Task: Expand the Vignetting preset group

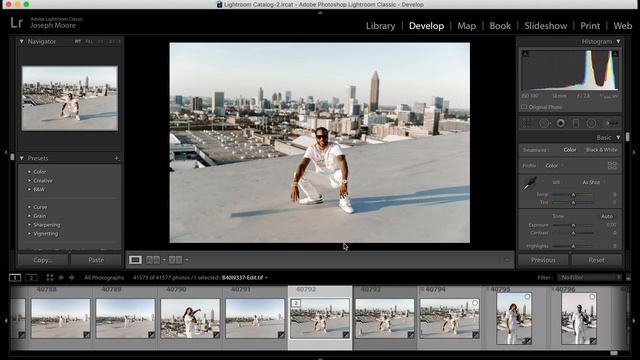Action: (x=29, y=234)
